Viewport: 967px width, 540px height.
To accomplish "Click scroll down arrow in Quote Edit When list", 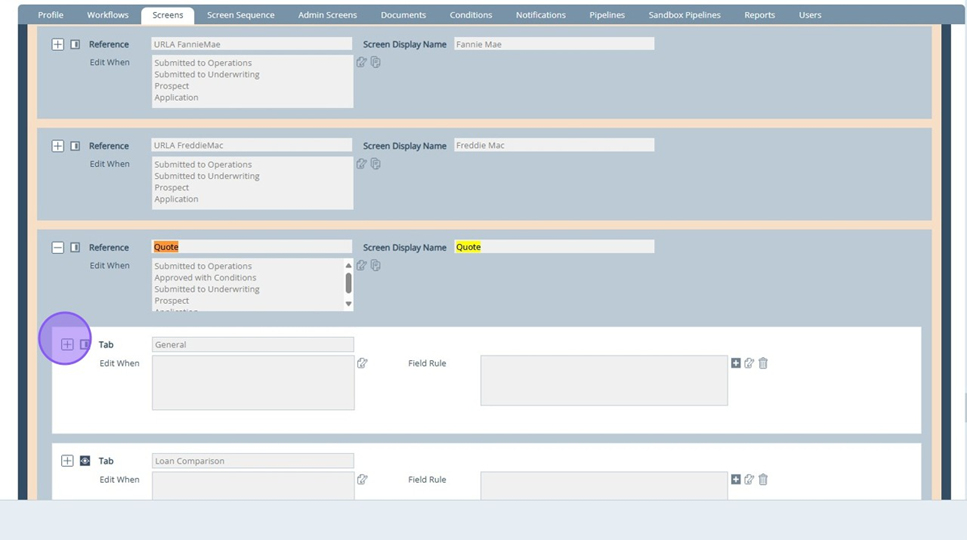I will click(x=349, y=304).
